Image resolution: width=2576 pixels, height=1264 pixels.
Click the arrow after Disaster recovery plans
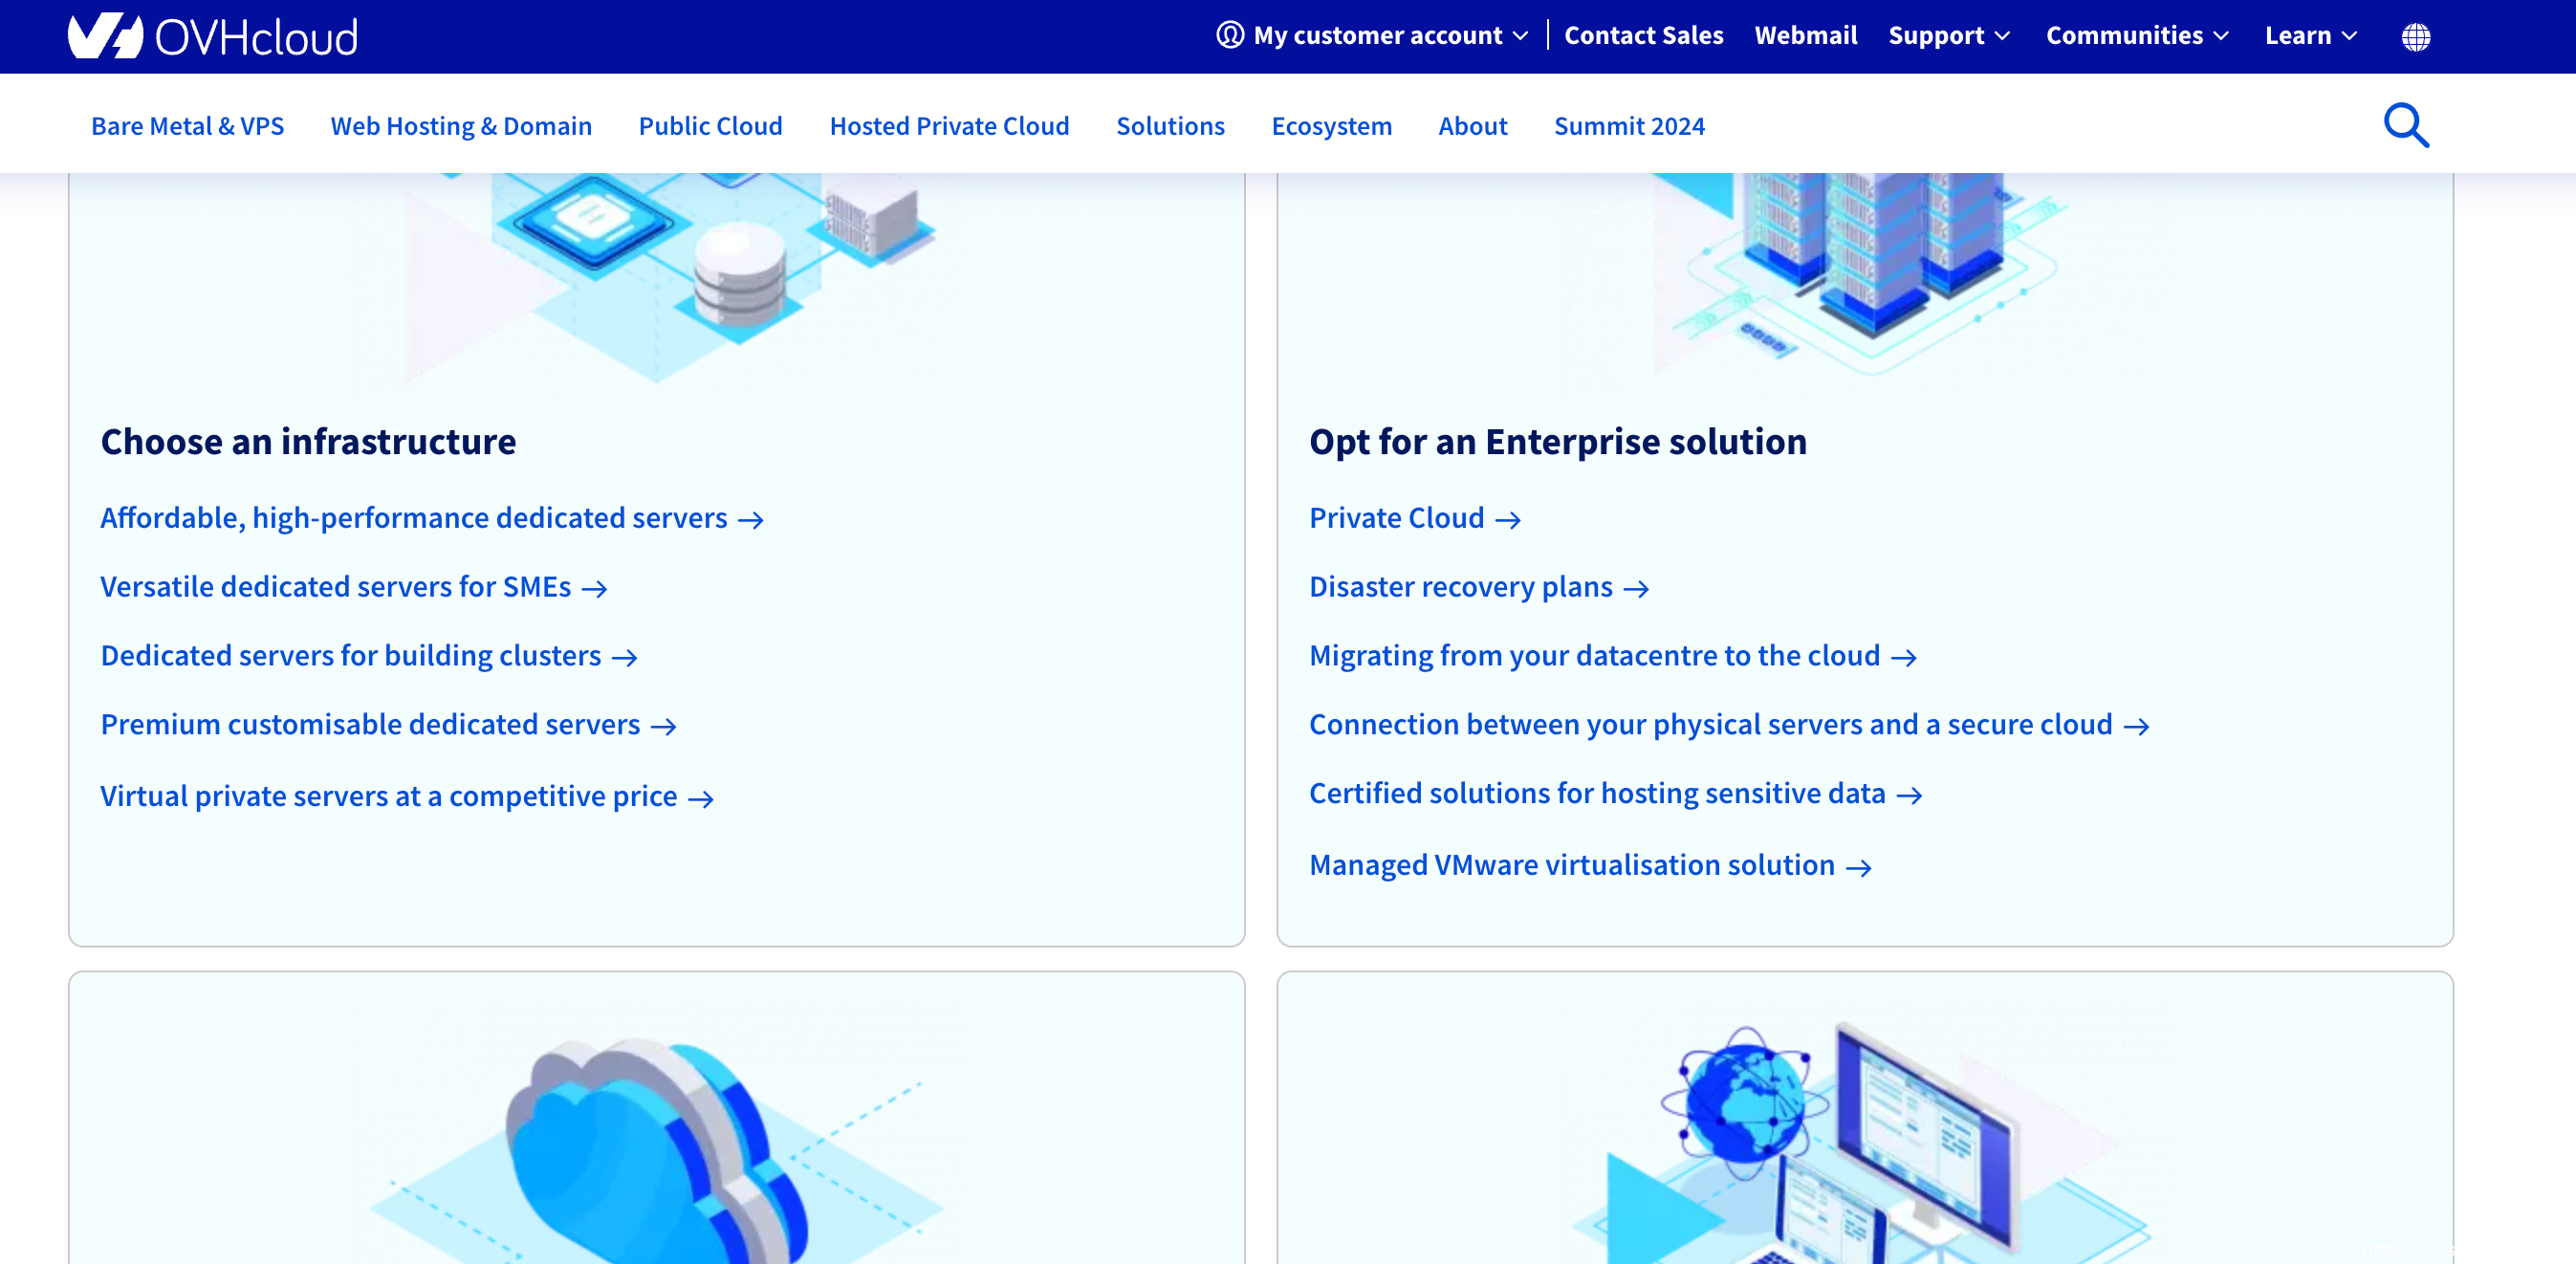click(1635, 589)
